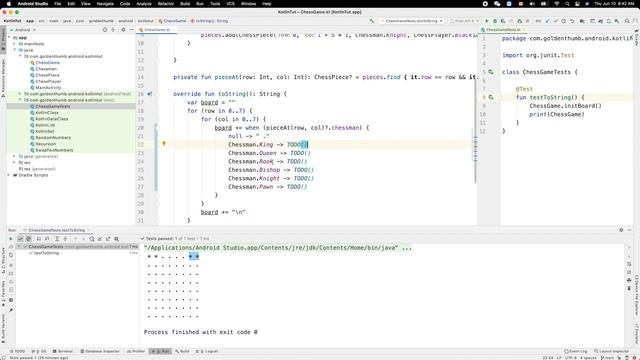Open the Profiler tool window
This screenshot has height=360, width=640.
pyautogui.click(x=136, y=351)
